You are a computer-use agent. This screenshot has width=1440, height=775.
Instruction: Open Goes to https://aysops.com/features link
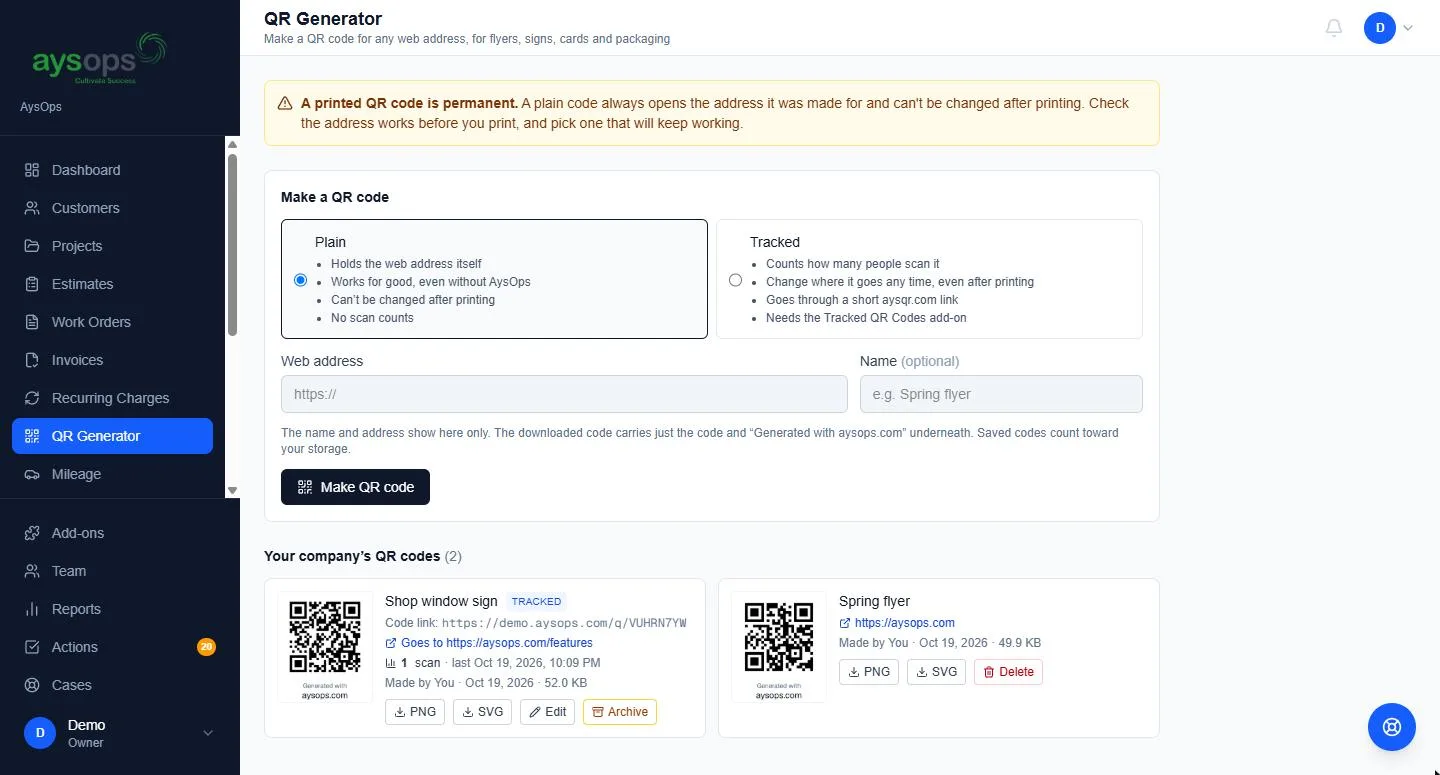[x=489, y=643]
